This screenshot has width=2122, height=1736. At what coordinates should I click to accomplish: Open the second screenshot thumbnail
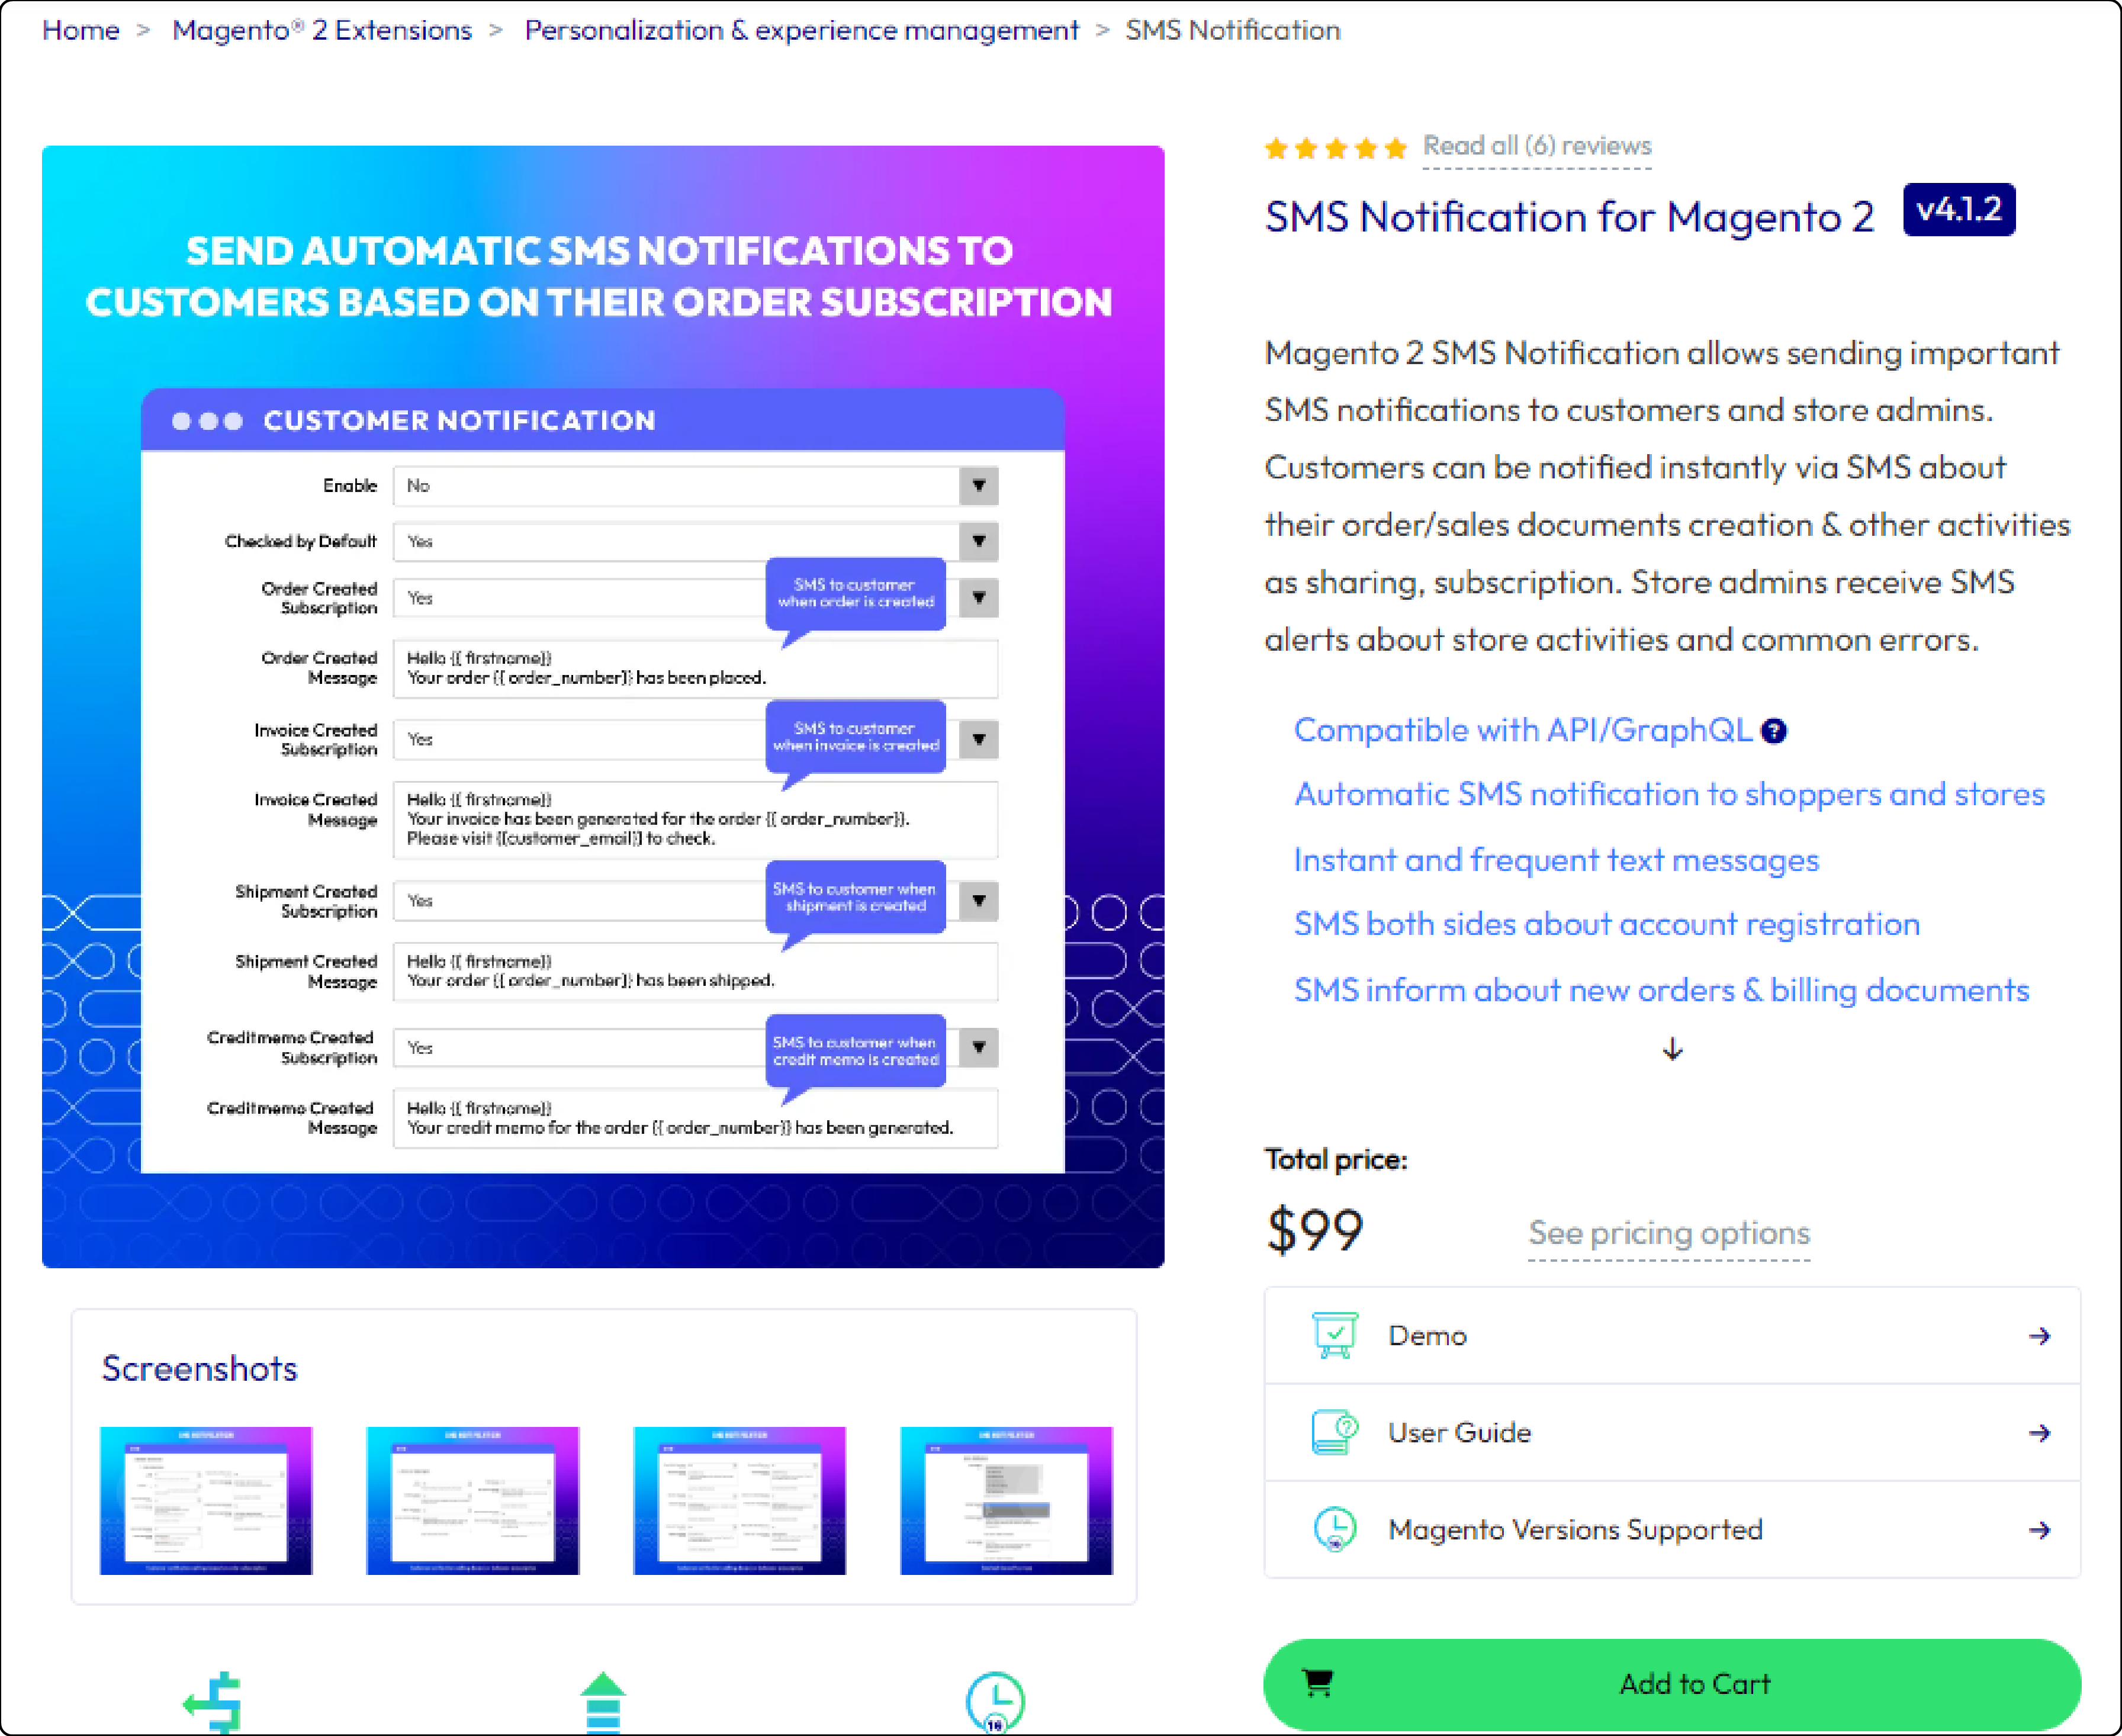[472, 1500]
